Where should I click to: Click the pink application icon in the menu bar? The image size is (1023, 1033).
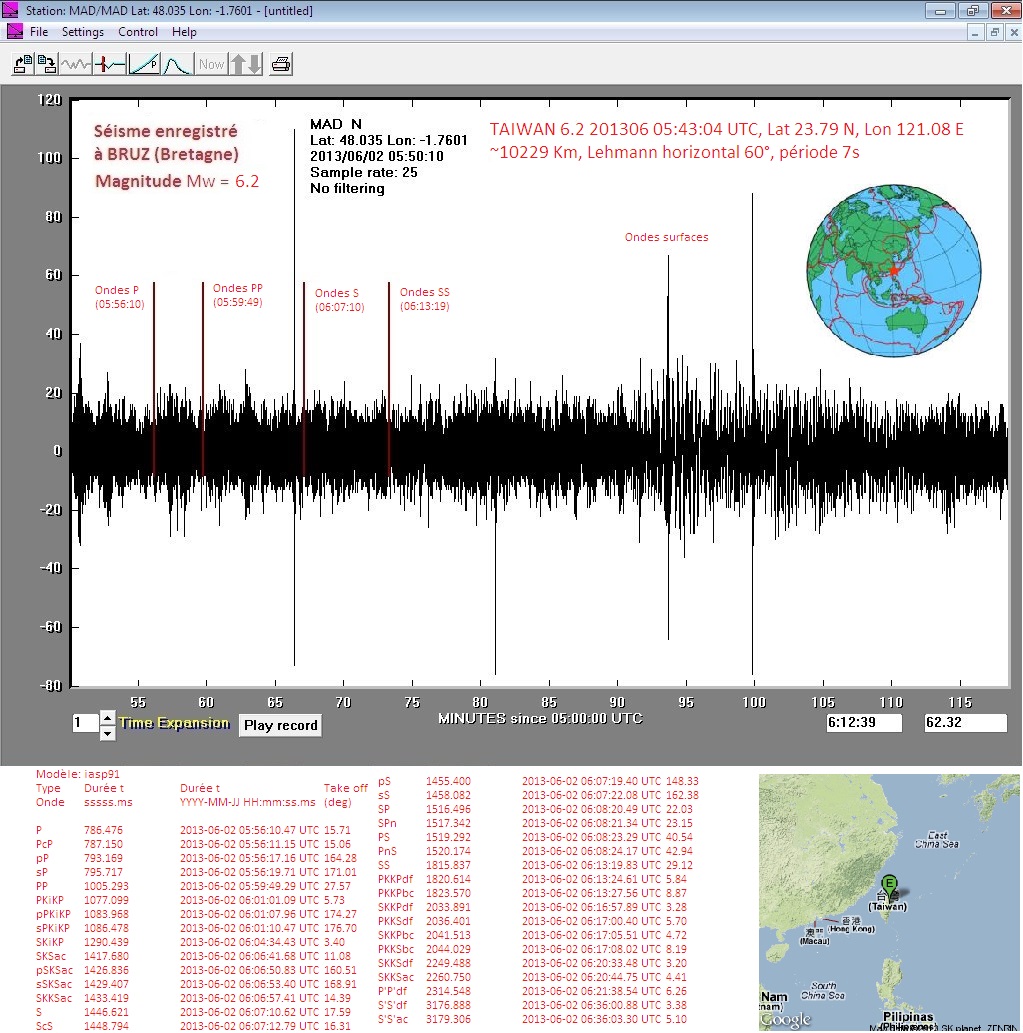coord(14,32)
